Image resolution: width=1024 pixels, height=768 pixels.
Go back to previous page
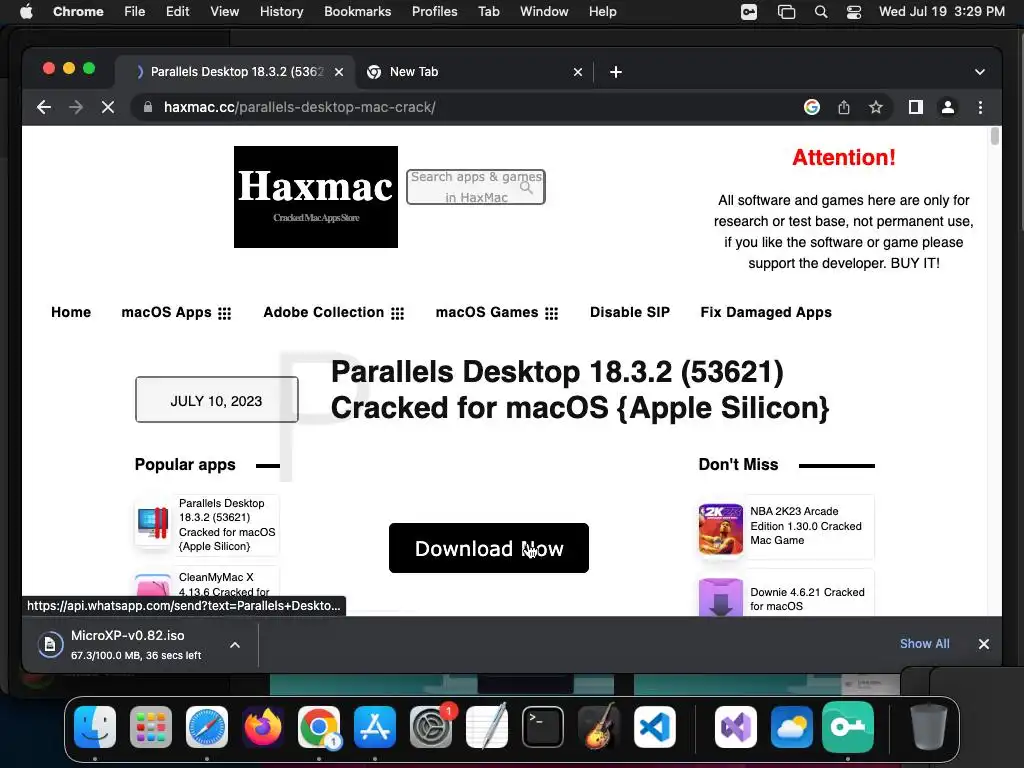point(44,107)
